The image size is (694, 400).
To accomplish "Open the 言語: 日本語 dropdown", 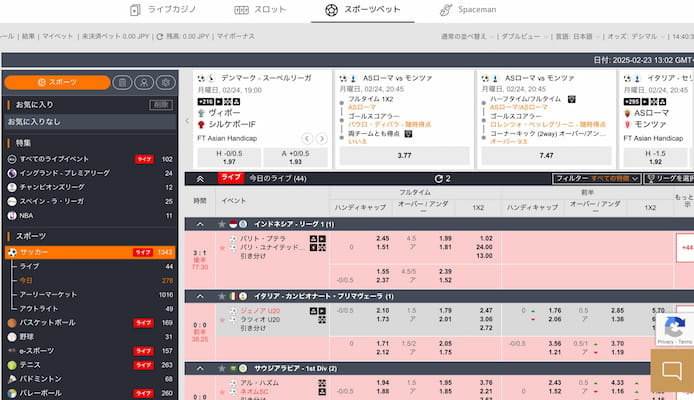I will [x=577, y=36].
